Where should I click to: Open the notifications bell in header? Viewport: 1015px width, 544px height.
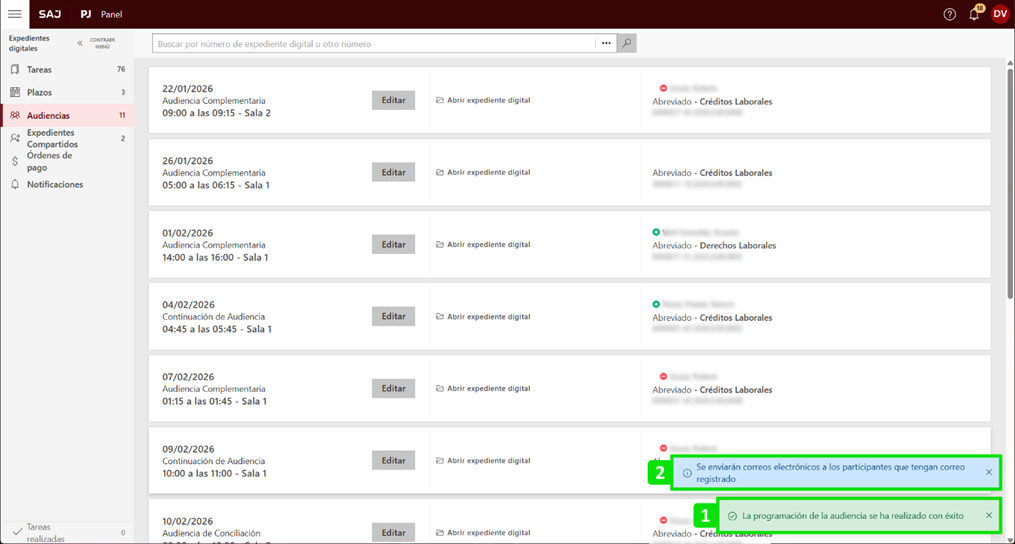(974, 14)
